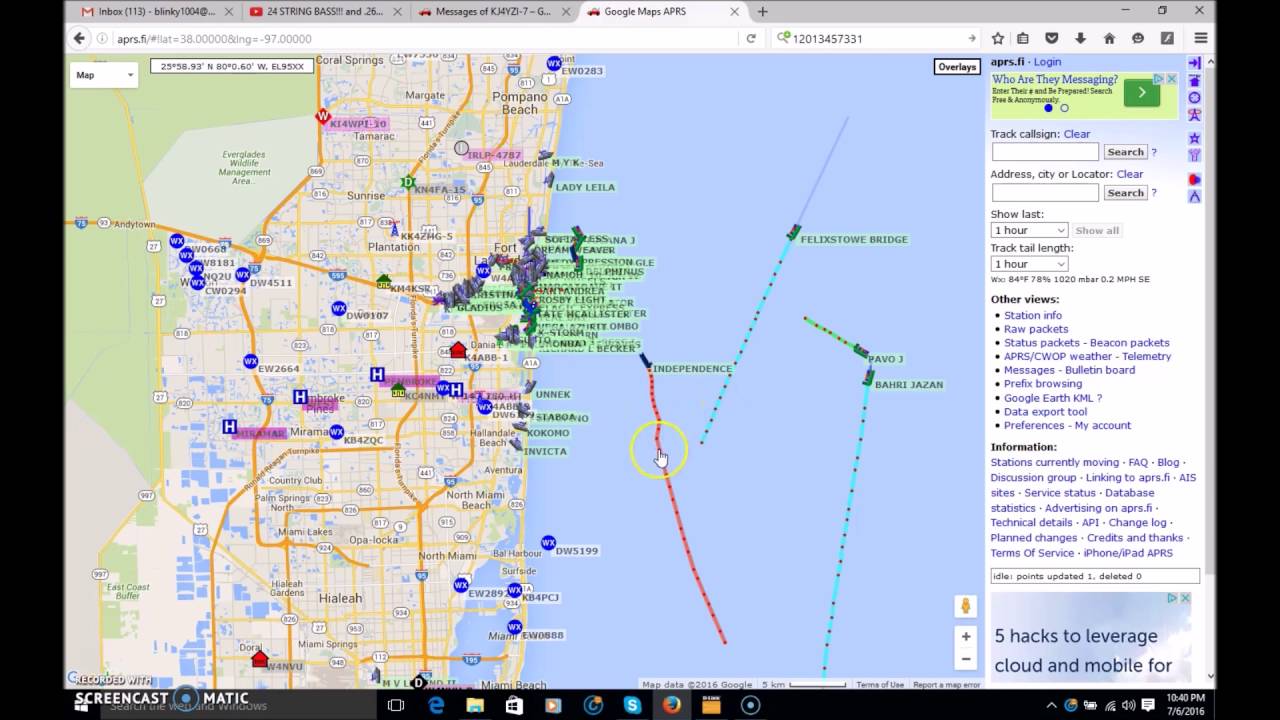Click Search next to Address field

[1125, 193]
